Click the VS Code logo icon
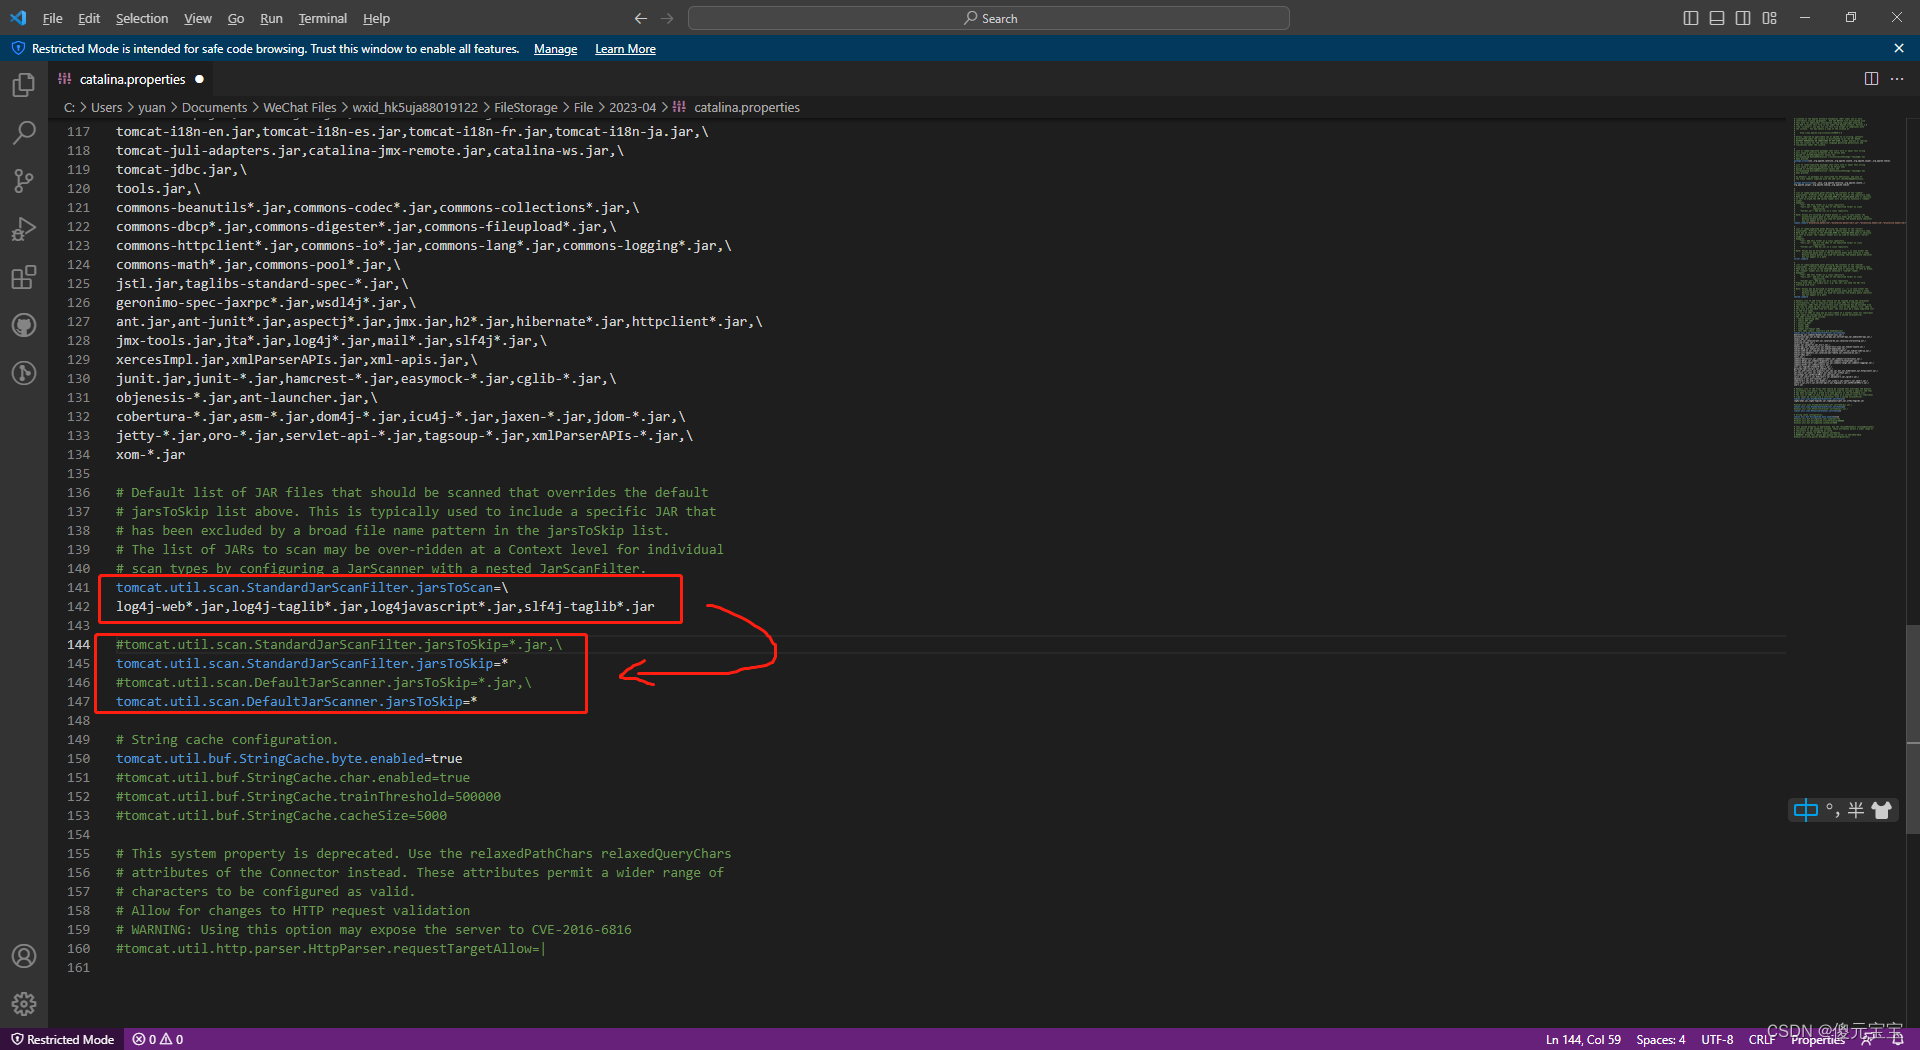1920x1050 pixels. click(19, 18)
